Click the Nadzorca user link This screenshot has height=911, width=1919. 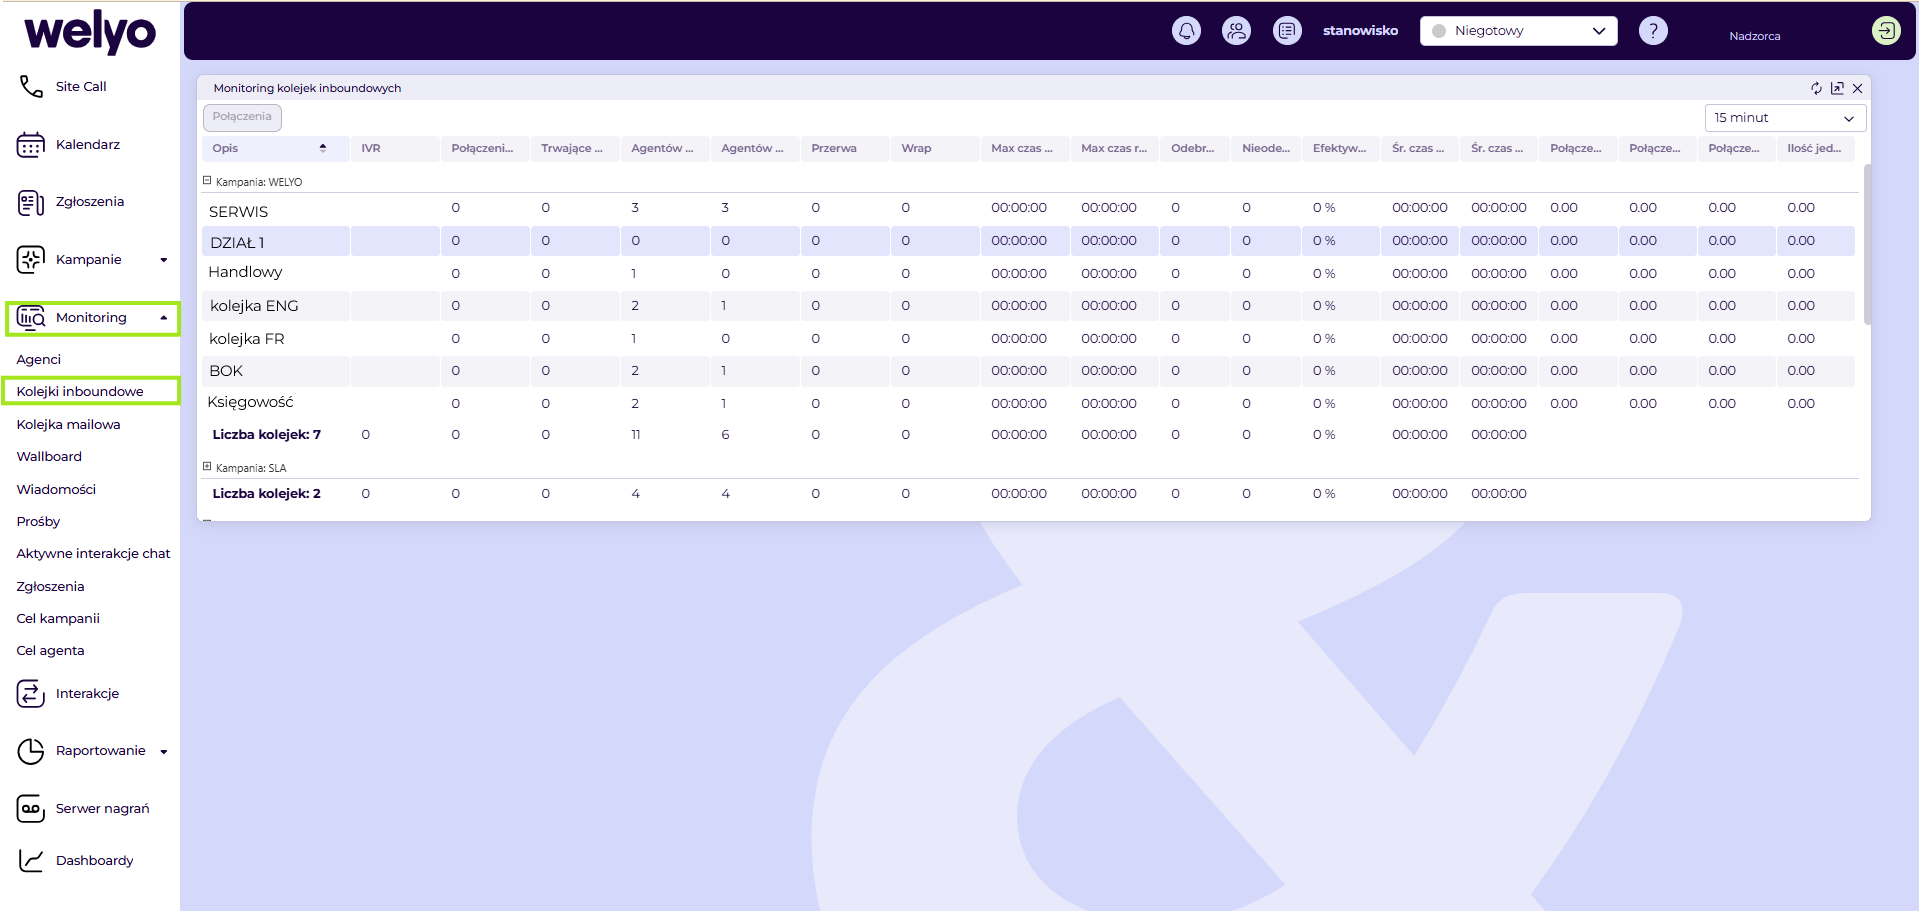(x=1754, y=36)
